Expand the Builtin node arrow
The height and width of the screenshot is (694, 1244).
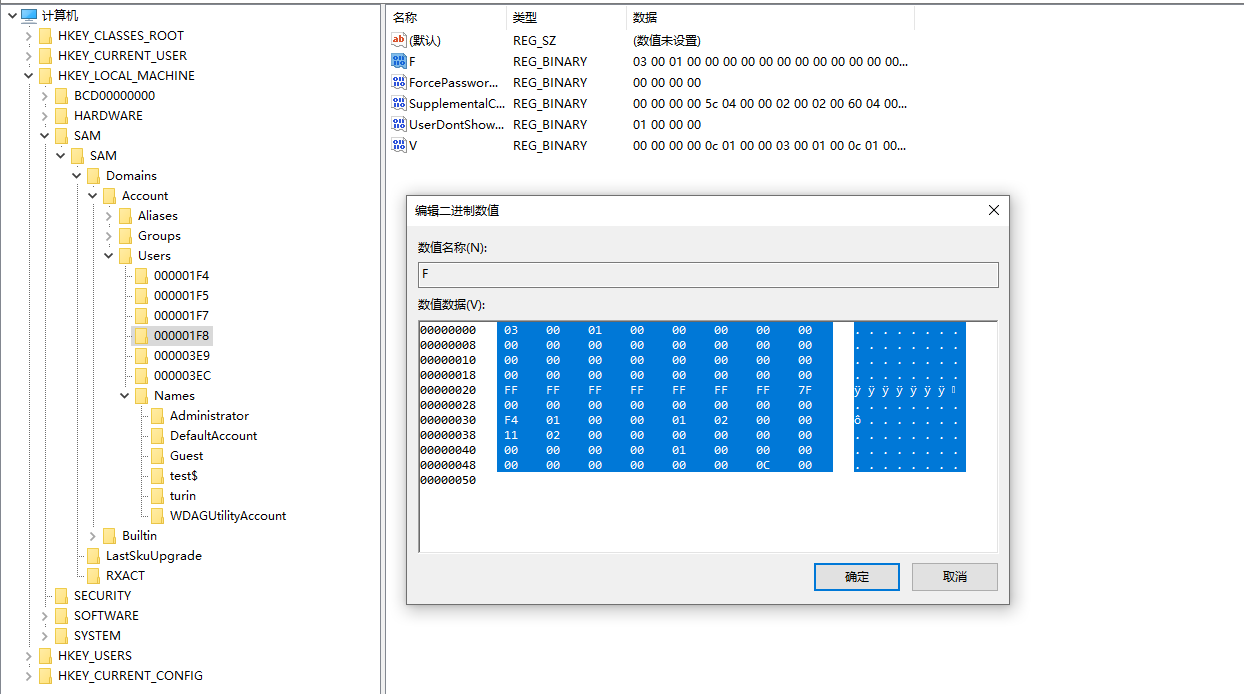point(92,535)
